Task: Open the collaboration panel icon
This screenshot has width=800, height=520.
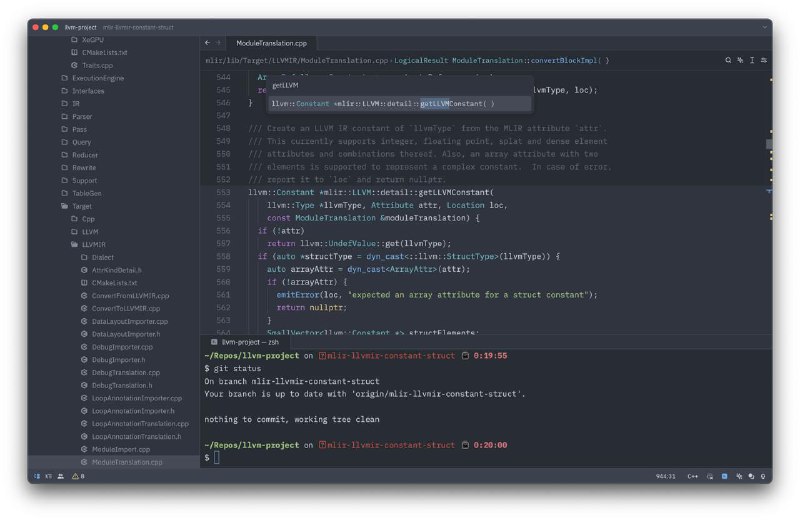Action: coord(61,476)
